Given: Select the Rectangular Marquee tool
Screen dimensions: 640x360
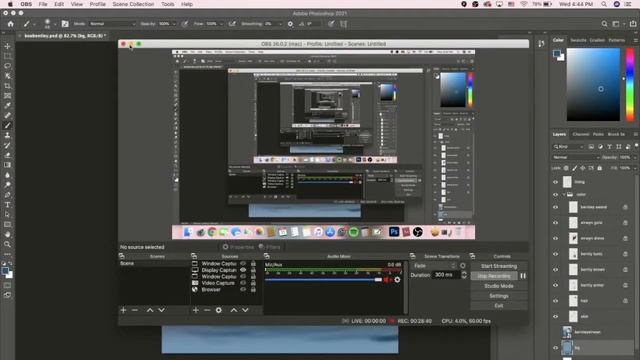Looking at the screenshot, I should (7, 56).
